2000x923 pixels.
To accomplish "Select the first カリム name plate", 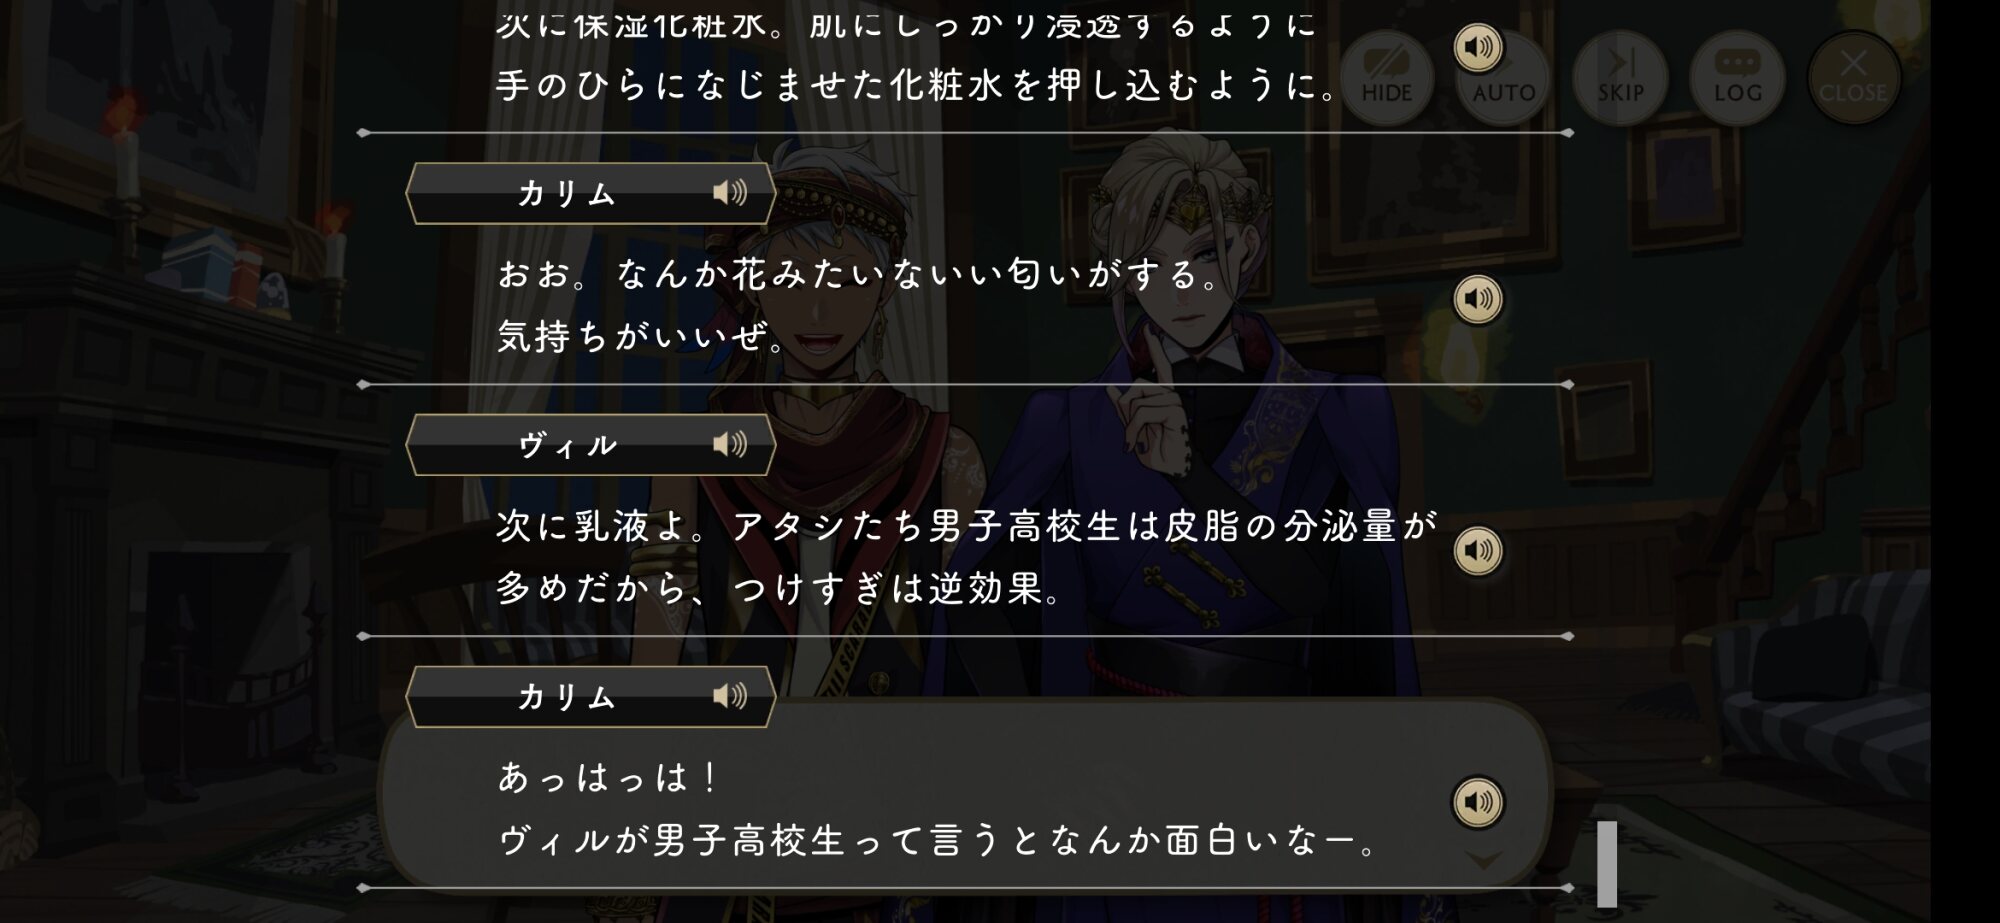I will [x=591, y=193].
